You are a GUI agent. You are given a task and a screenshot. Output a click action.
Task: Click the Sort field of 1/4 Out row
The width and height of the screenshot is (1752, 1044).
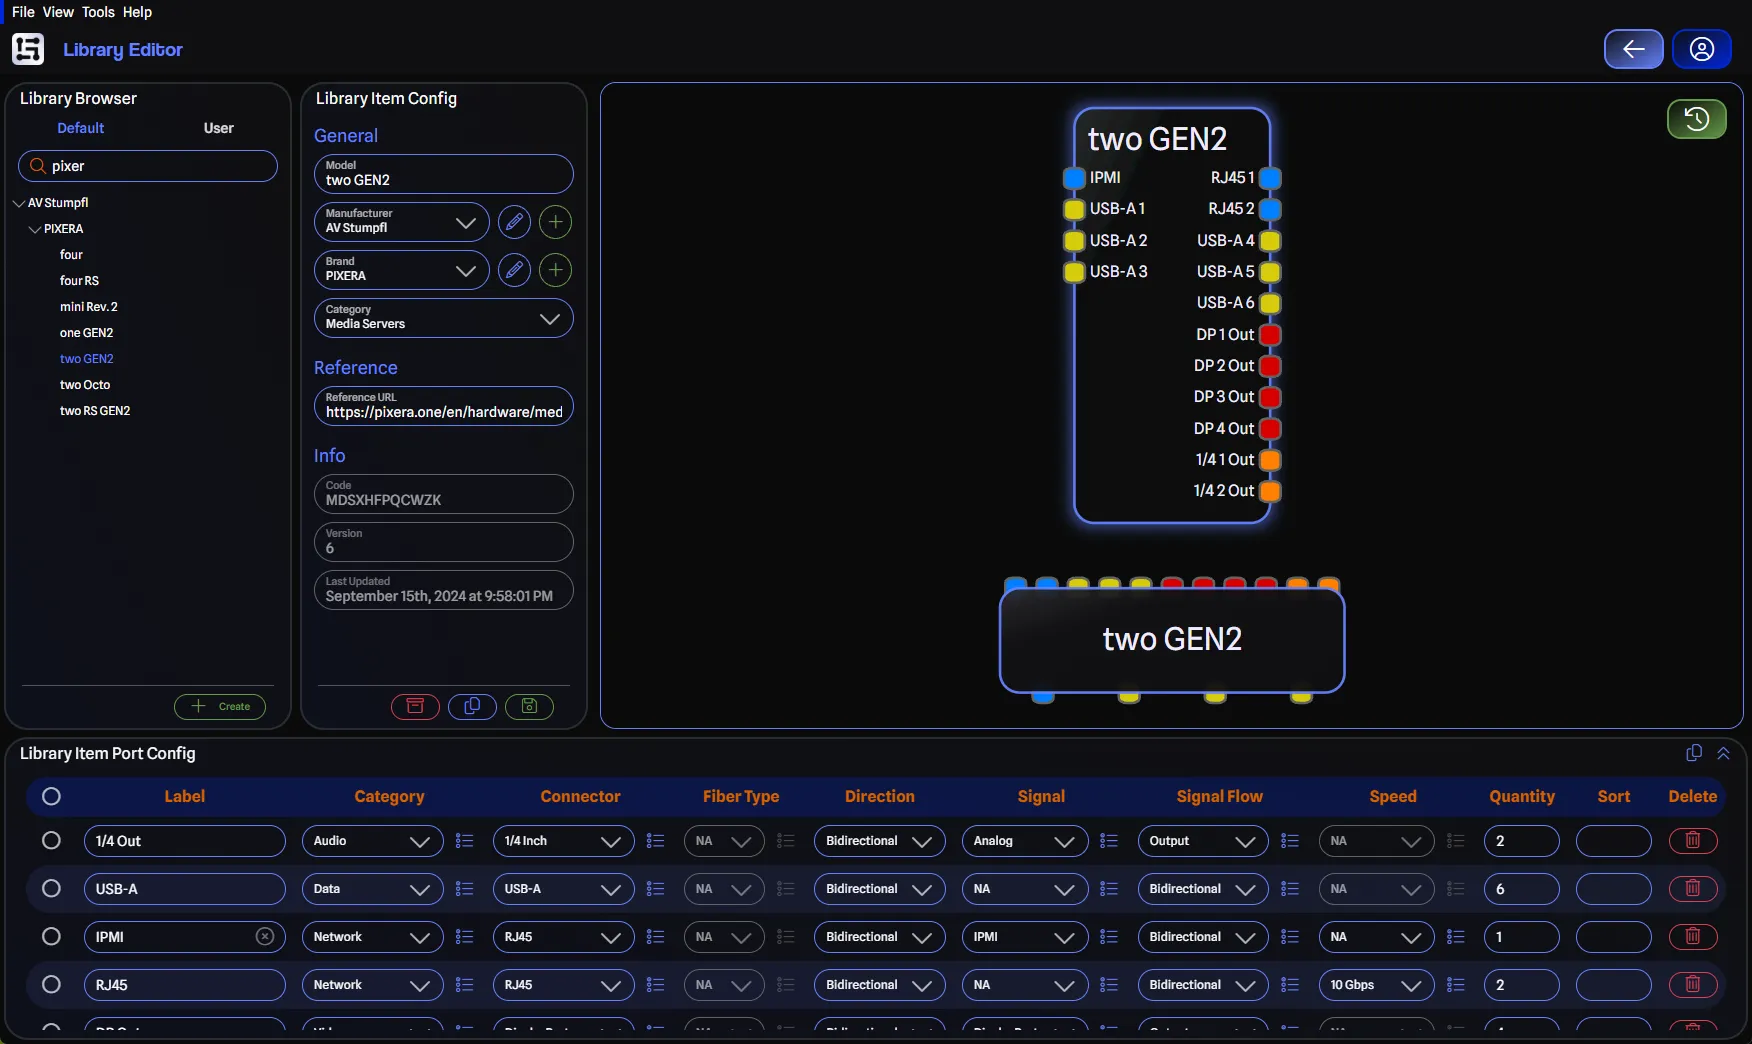pos(1613,841)
